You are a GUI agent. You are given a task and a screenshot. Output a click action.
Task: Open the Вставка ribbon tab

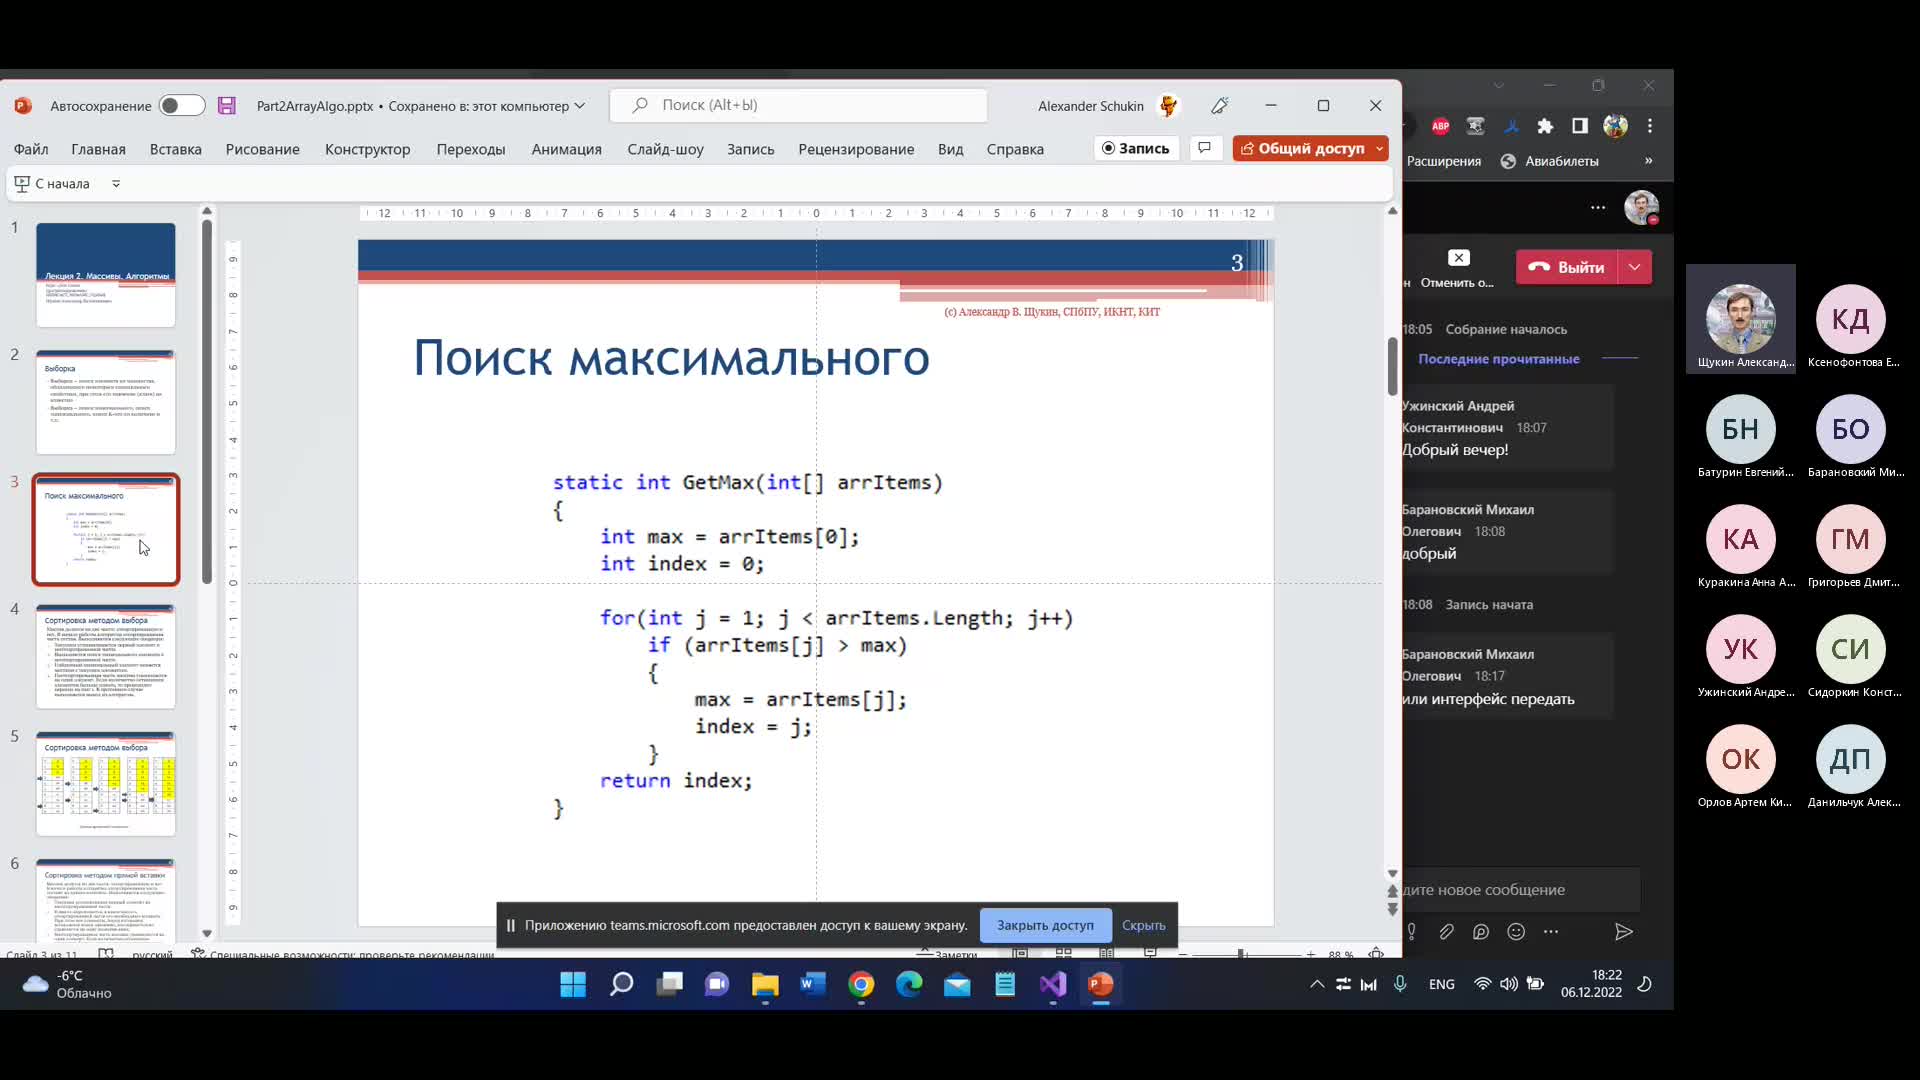coord(176,149)
